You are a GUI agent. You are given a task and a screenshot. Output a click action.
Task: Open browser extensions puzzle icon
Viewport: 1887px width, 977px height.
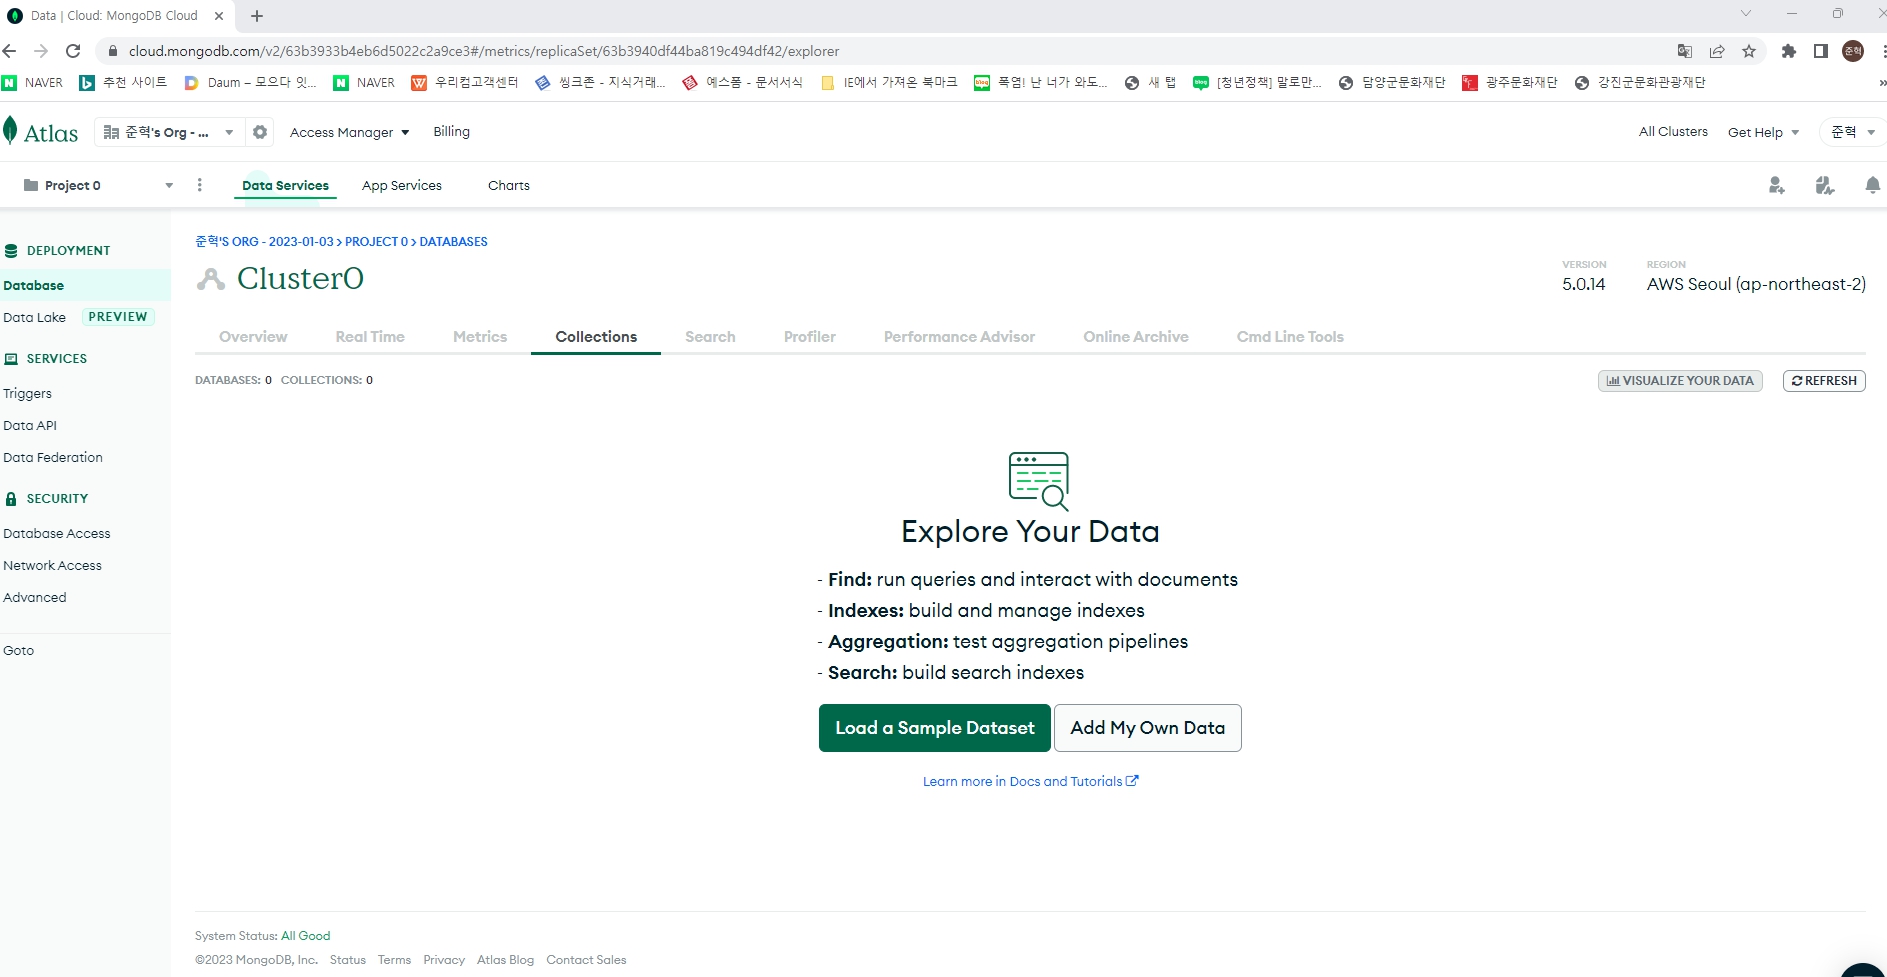[x=1789, y=51]
